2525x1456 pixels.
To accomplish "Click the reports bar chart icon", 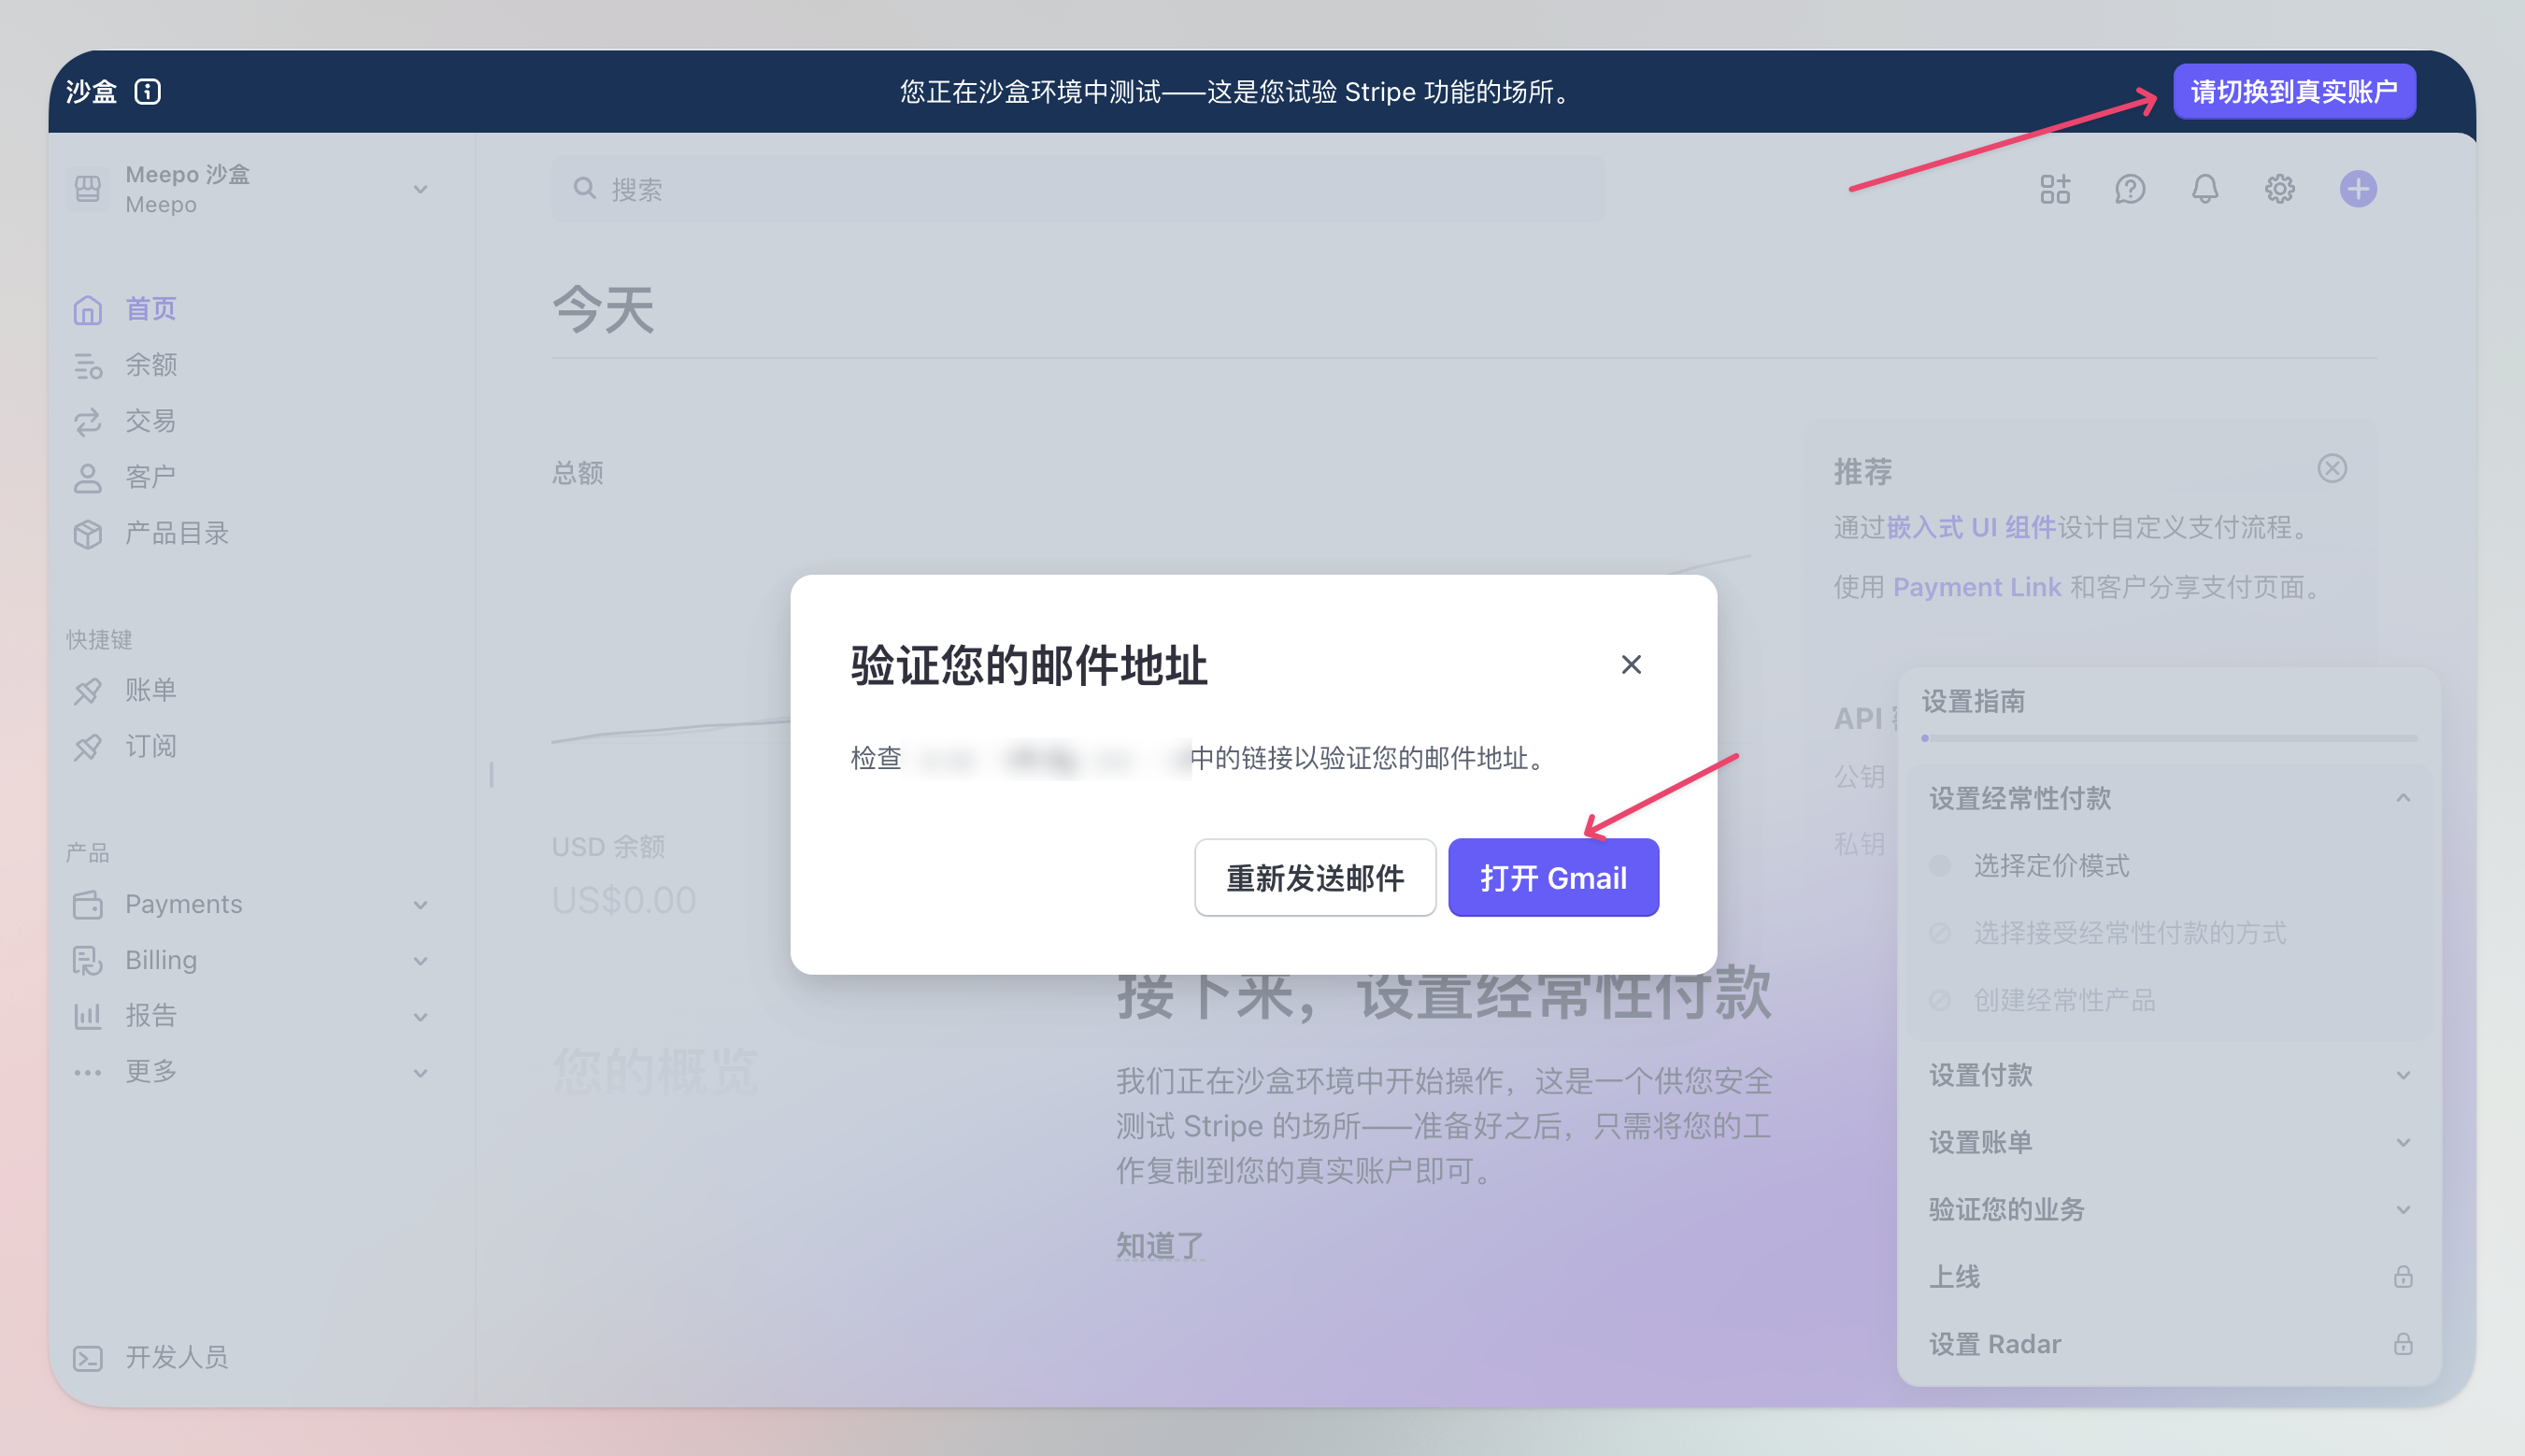I will click(x=88, y=1017).
